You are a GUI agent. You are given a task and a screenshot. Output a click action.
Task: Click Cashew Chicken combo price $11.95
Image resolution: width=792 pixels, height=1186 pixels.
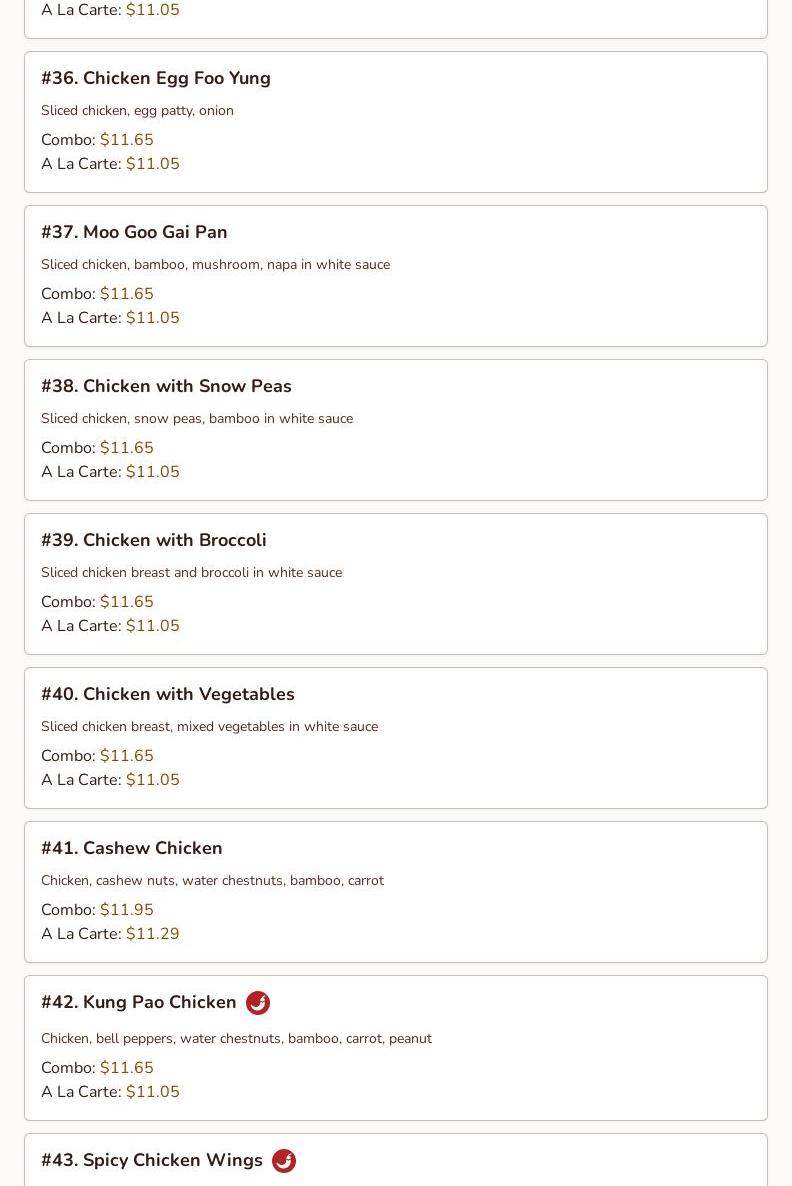[x=127, y=910]
